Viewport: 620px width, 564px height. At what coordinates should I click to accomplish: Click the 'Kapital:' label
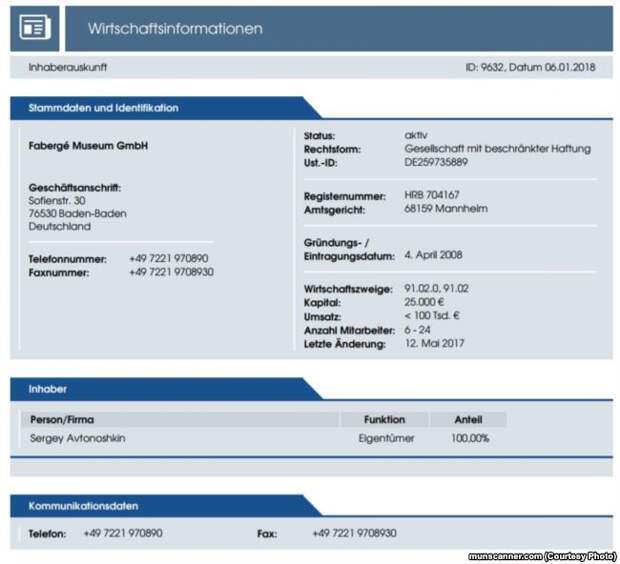click(x=322, y=303)
